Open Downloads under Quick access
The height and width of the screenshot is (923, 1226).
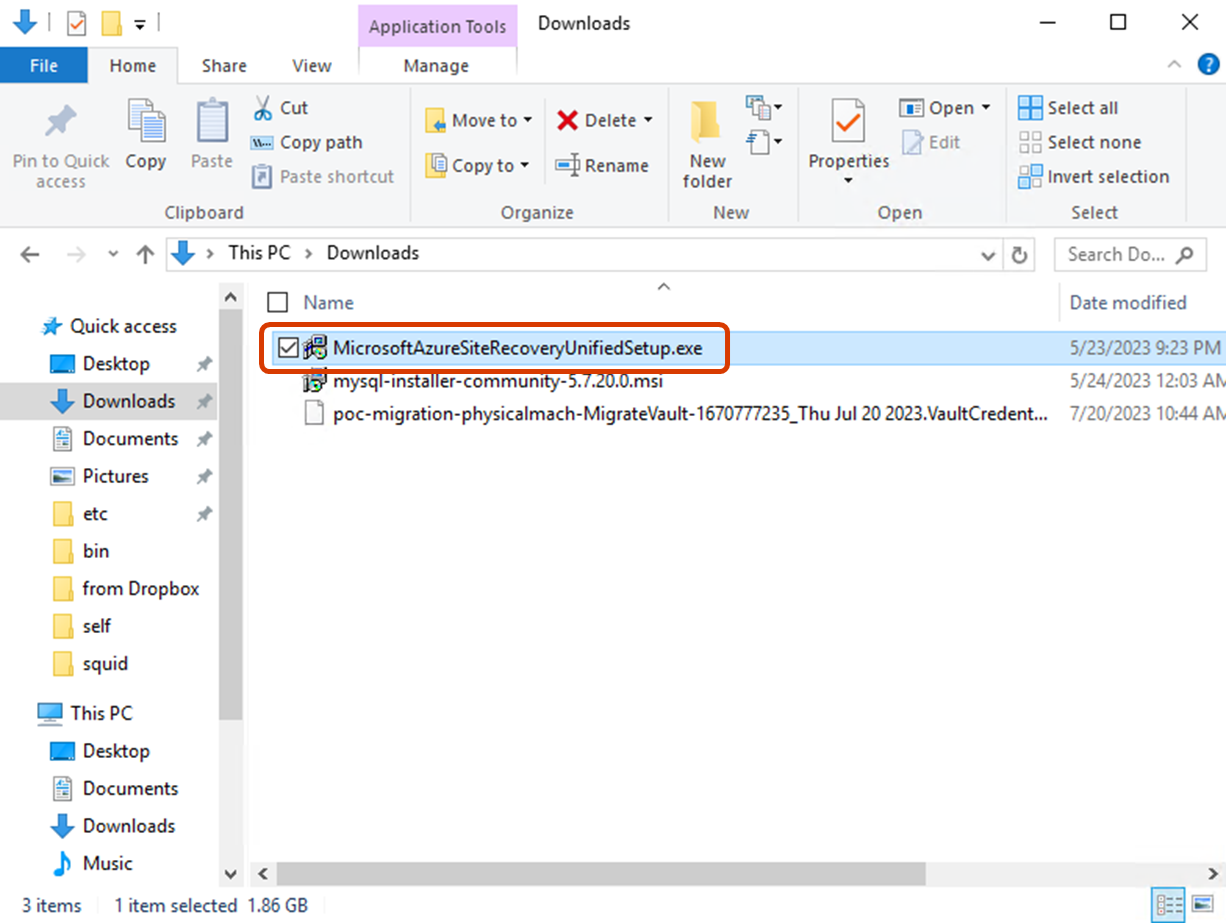(129, 401)
